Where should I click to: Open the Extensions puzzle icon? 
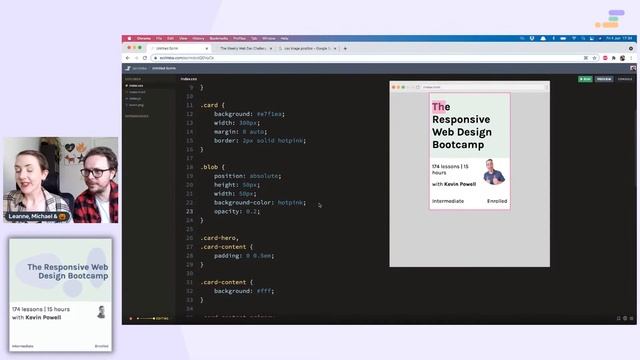[613, 58]
